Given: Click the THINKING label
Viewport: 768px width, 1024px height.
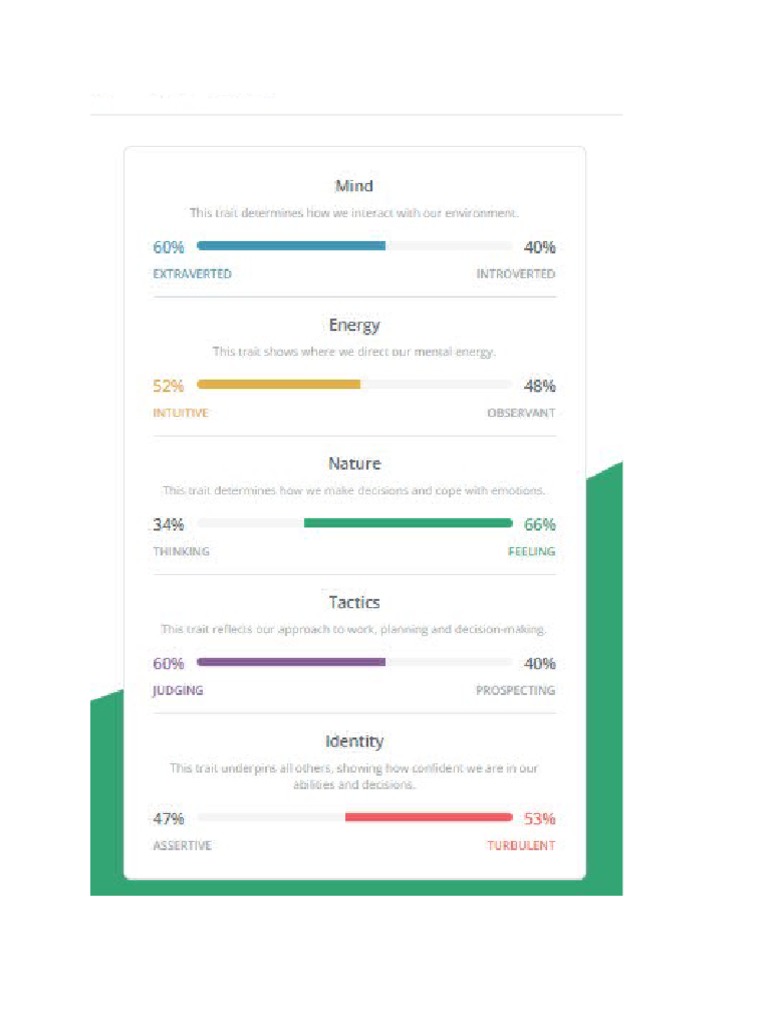Looking at the screenshot, I should click(181, 551).
